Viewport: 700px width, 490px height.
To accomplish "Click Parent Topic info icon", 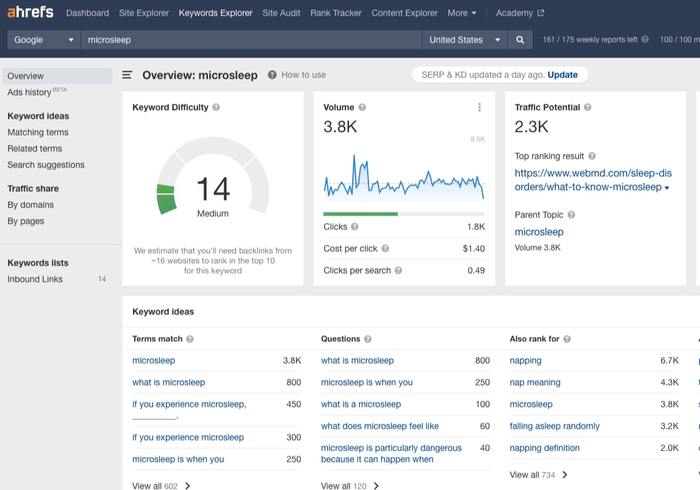I will (571, 215).
